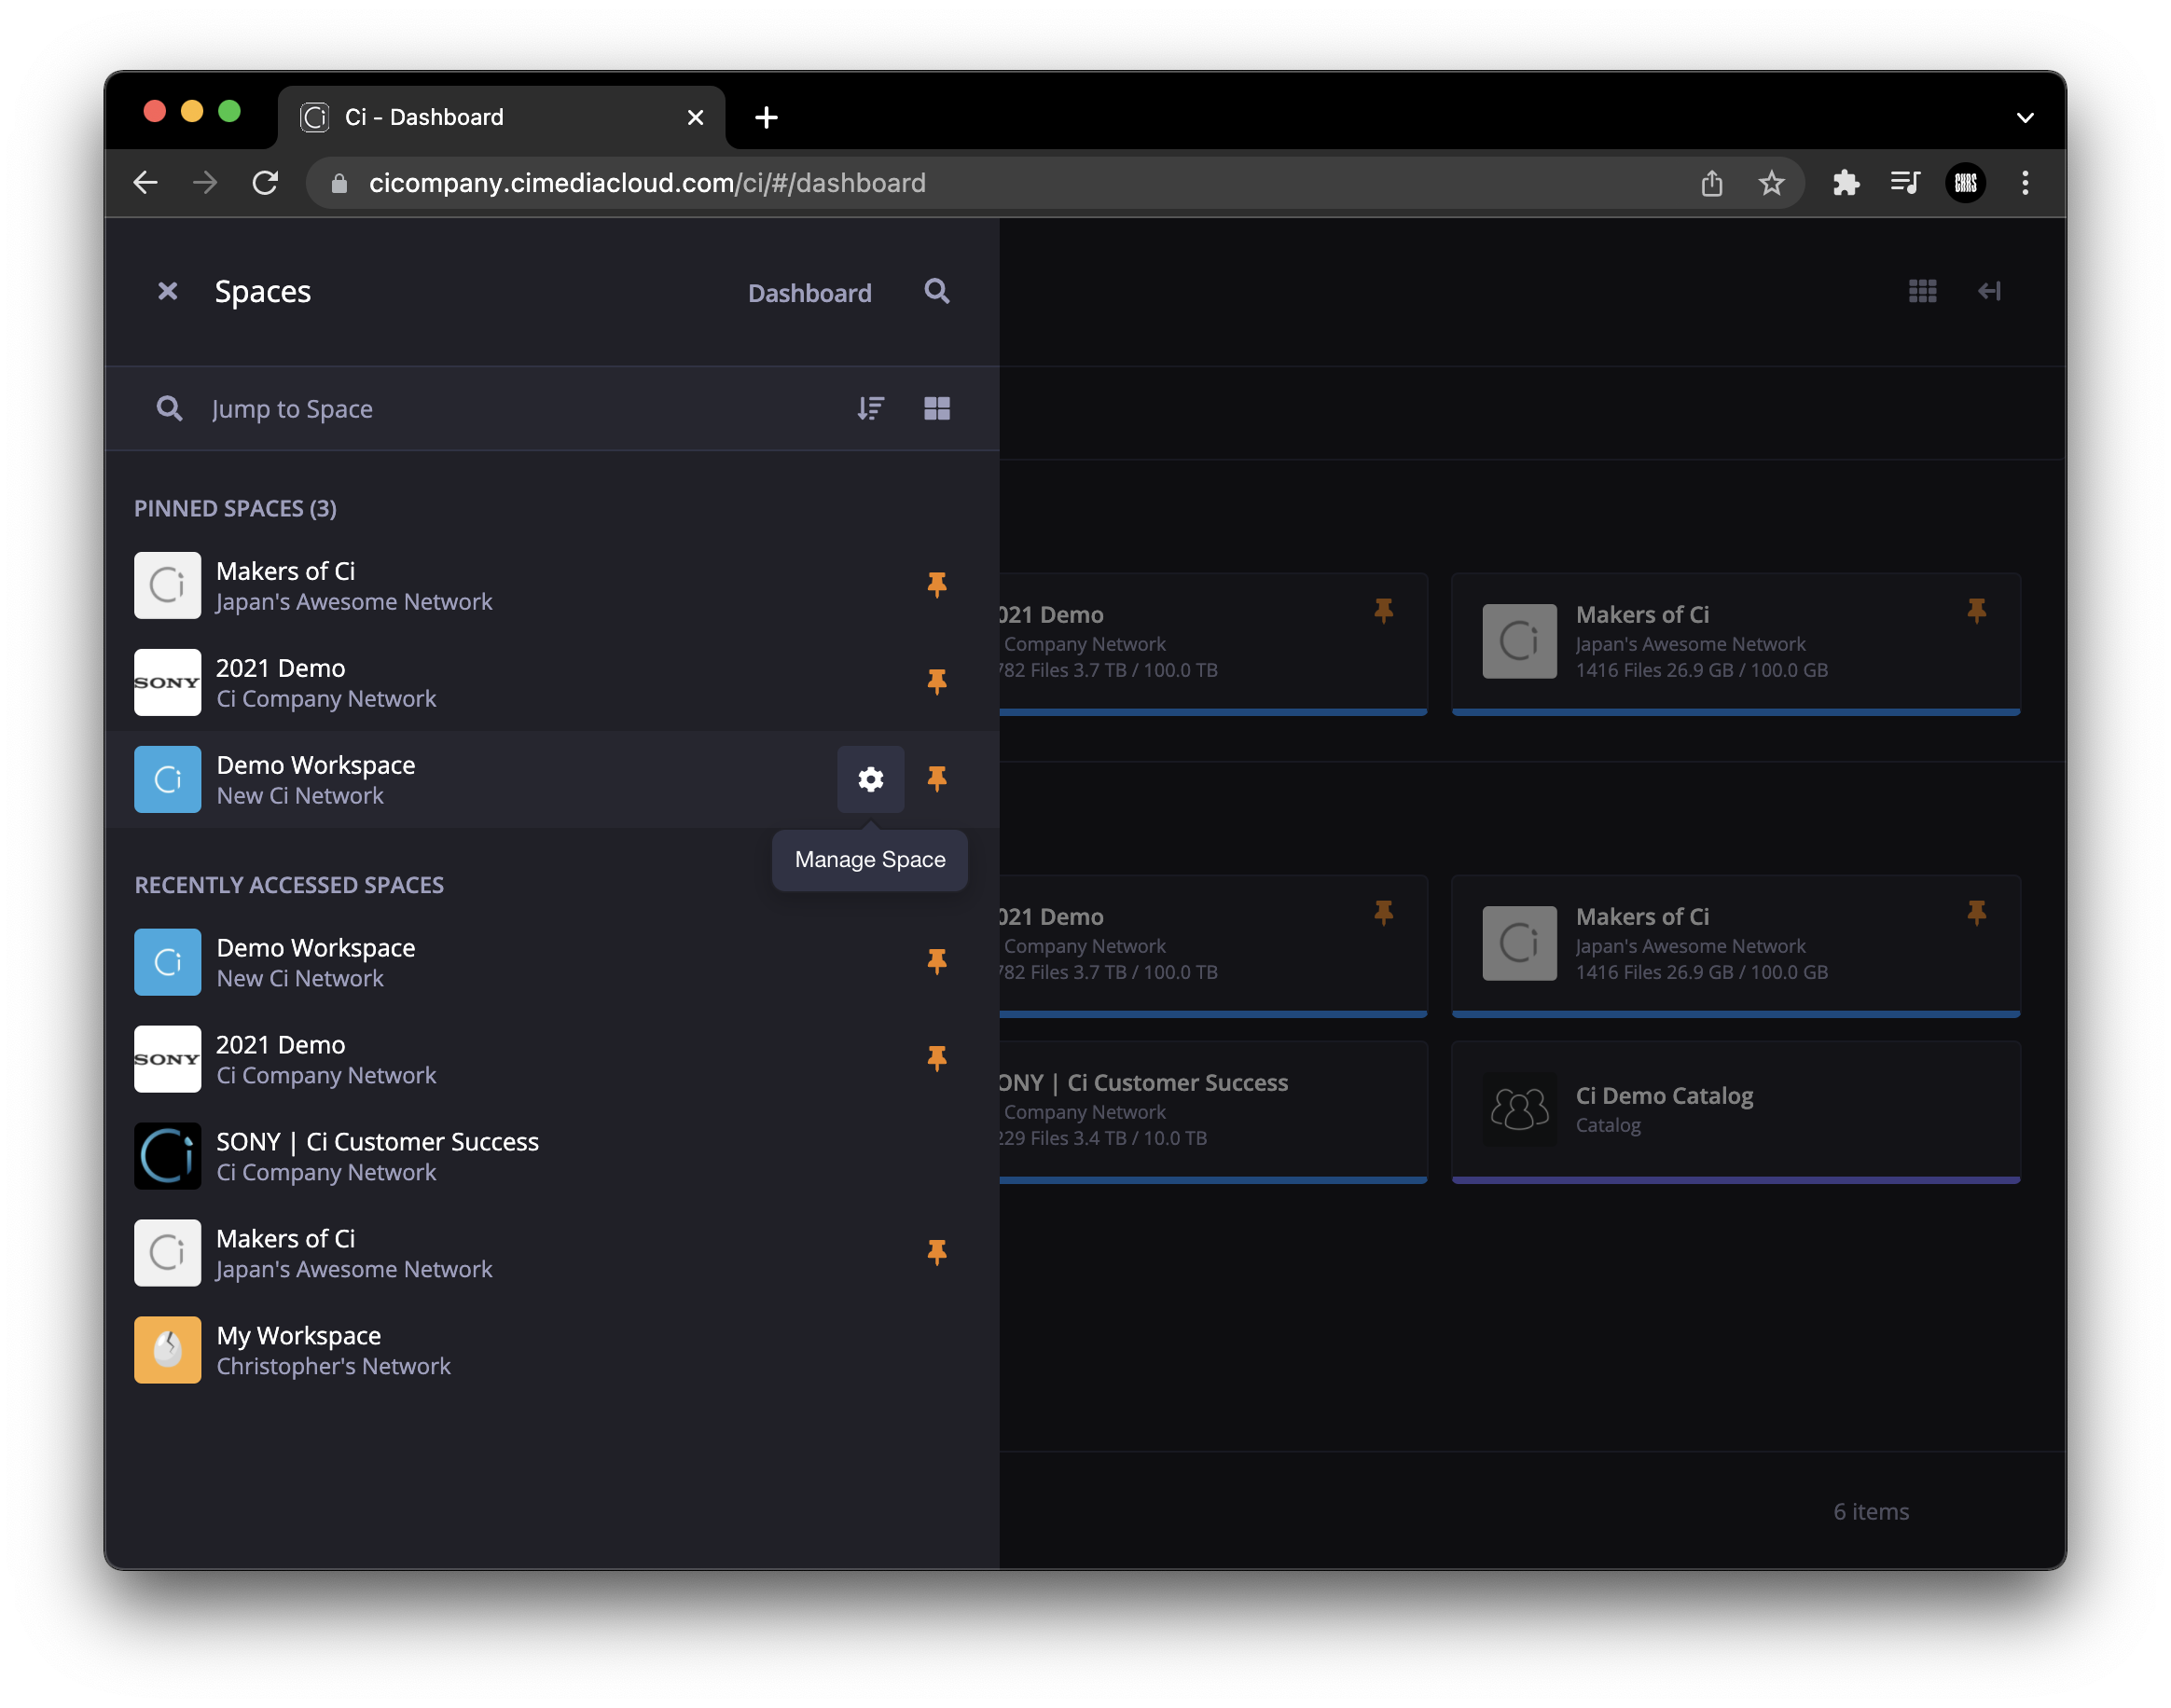Unpin 2021 Demo in Pinned Spaces
The height and width of the screenshot is (1708, 2171).
pos(936,681)
